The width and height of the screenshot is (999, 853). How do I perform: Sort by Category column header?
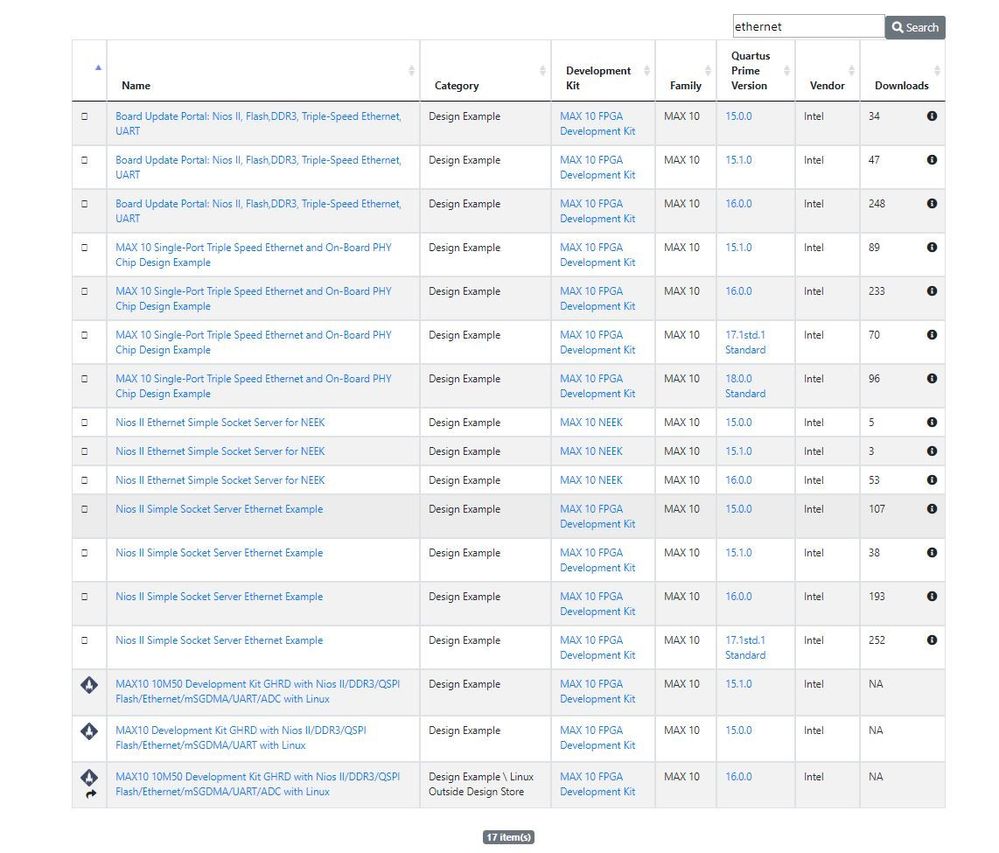tap(456, 86)
